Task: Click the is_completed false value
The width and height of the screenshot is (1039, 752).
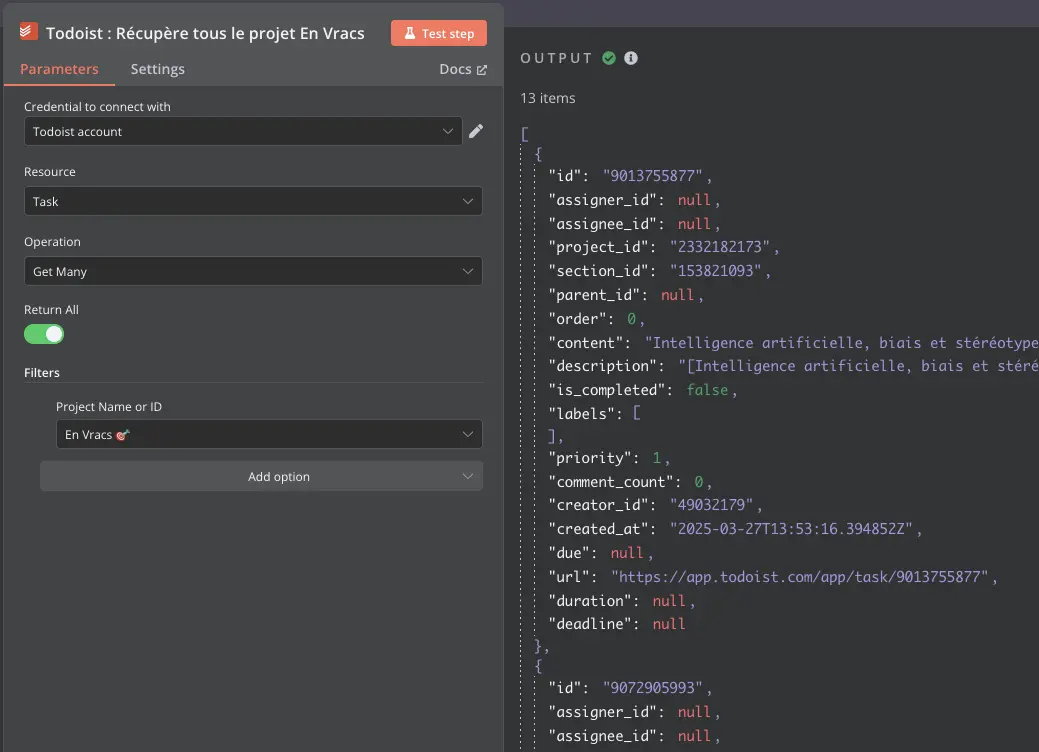Action: (x=707, y=390)
